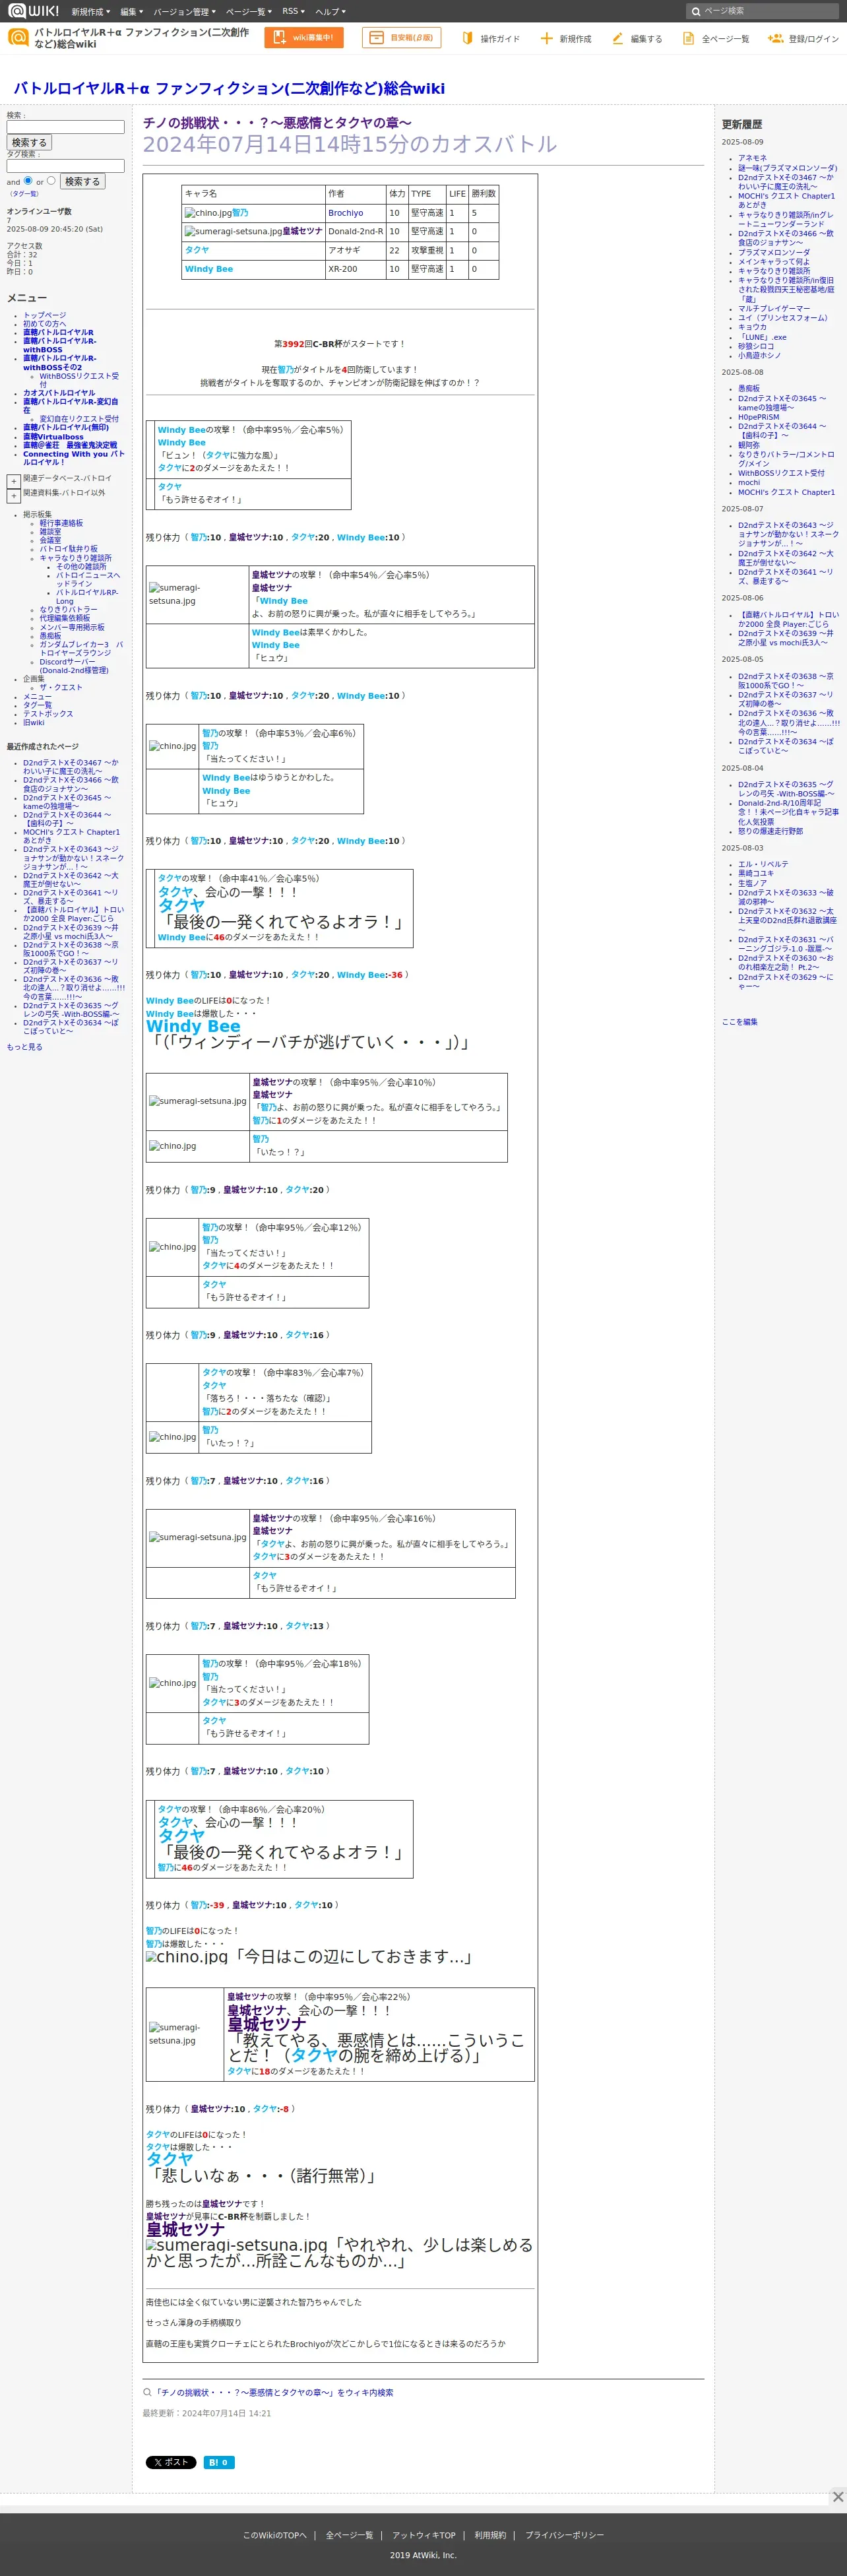The width and height of the screenshot is (847, 2576).
Task: Open エル・リベルテ in update history
Action: tap(763, 864)
